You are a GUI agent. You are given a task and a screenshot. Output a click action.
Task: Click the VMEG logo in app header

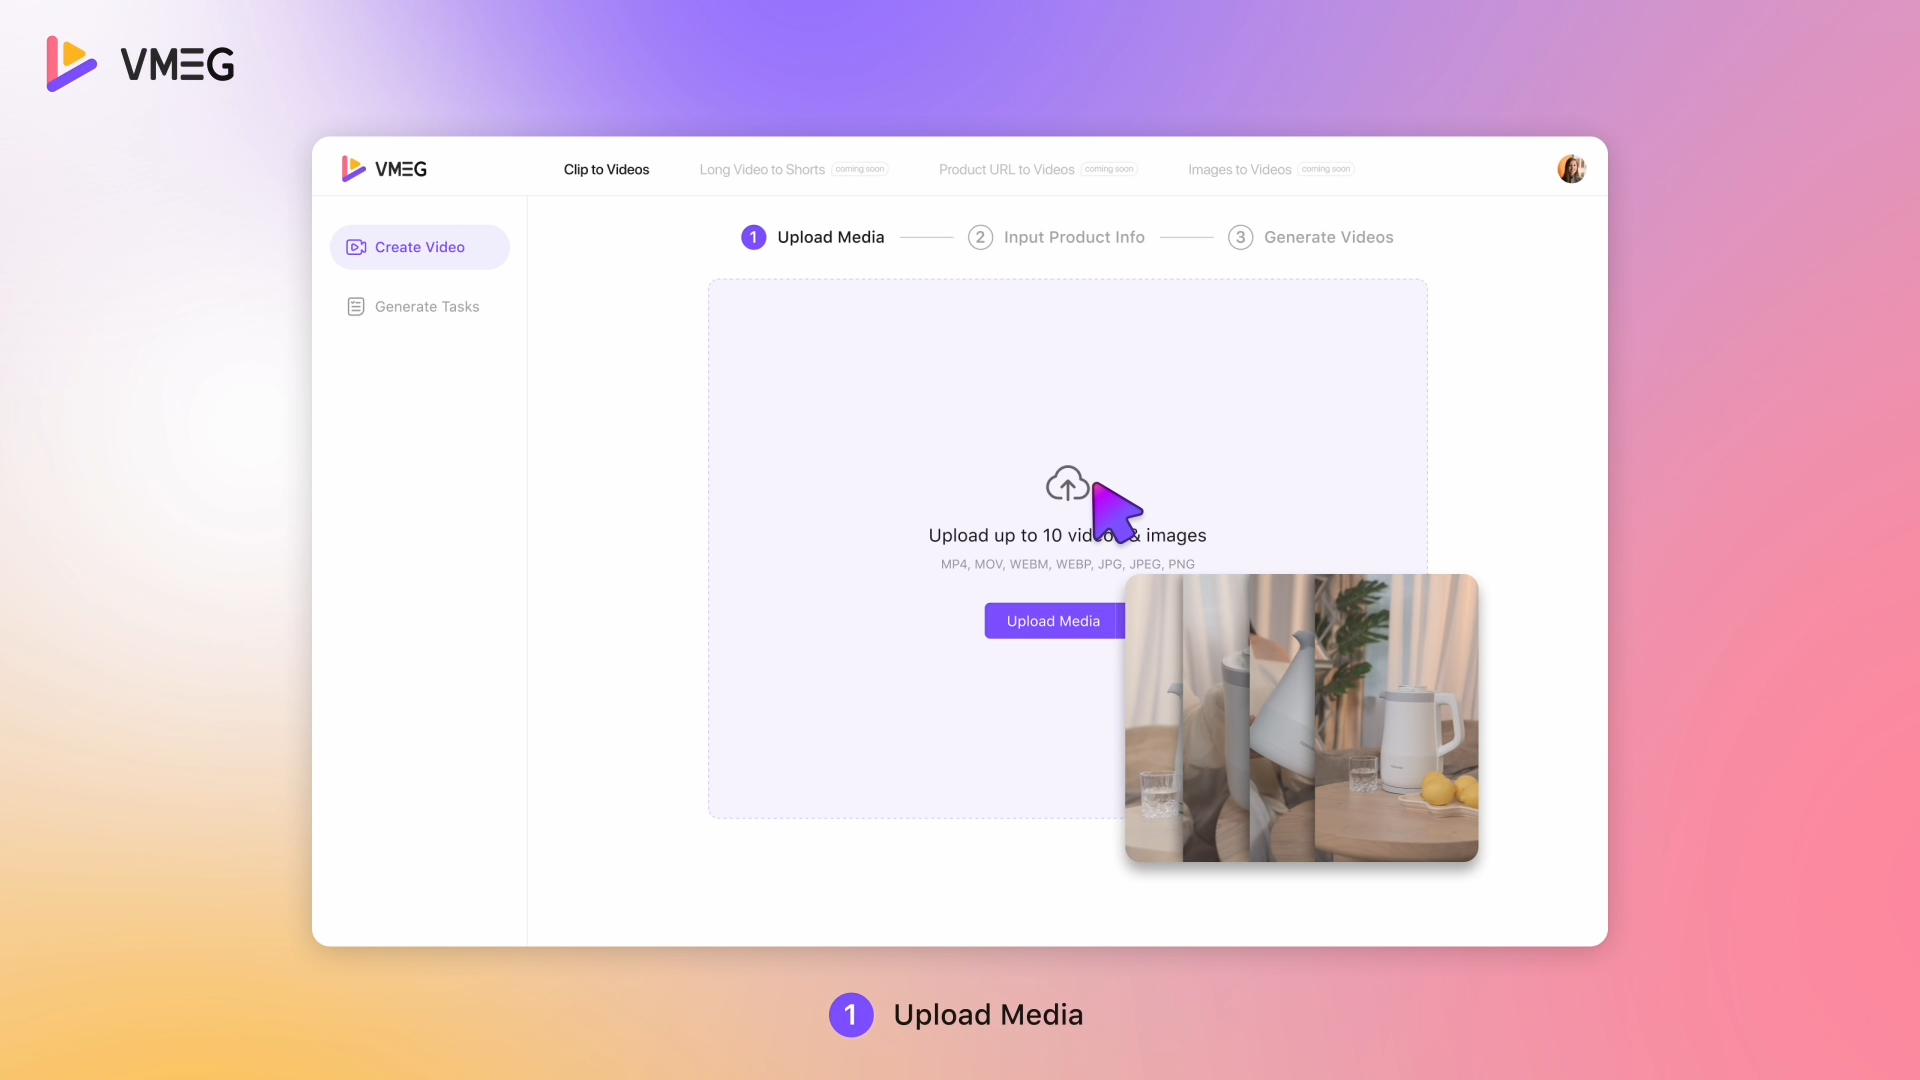click(x=384, y=169)
